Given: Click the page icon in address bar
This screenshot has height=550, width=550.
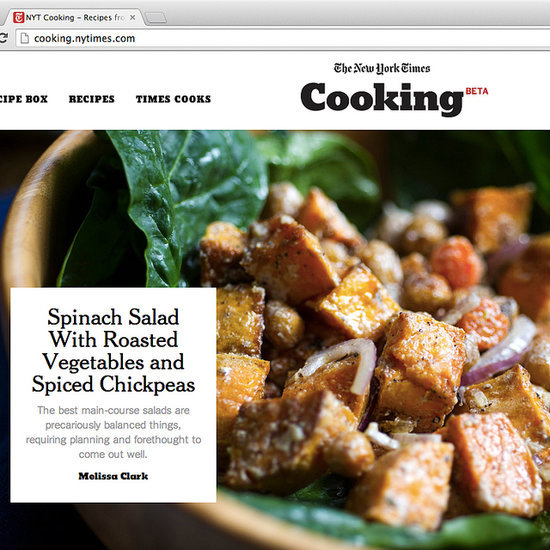Looking at the screenshot, I should [25, 38].
